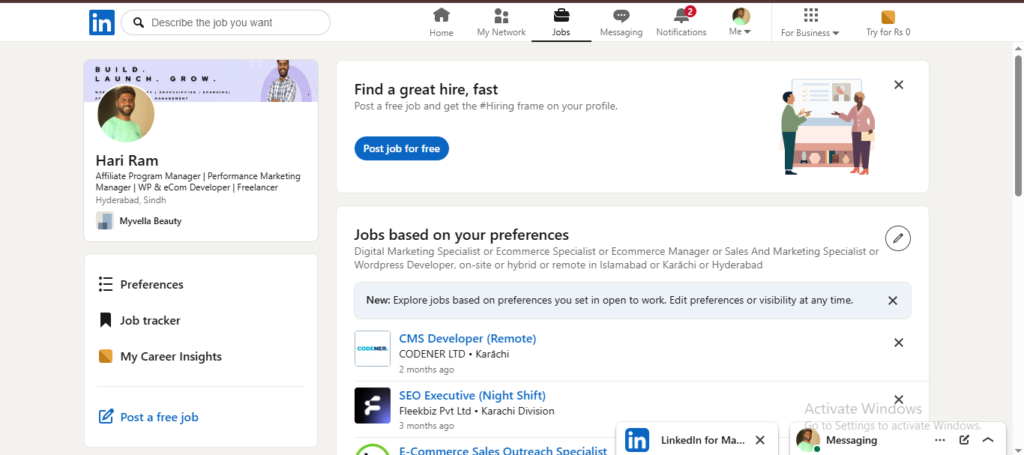
Task: Open E-Commerce Sales Outreach Specialist job
Action: click(x=503, y=450)
